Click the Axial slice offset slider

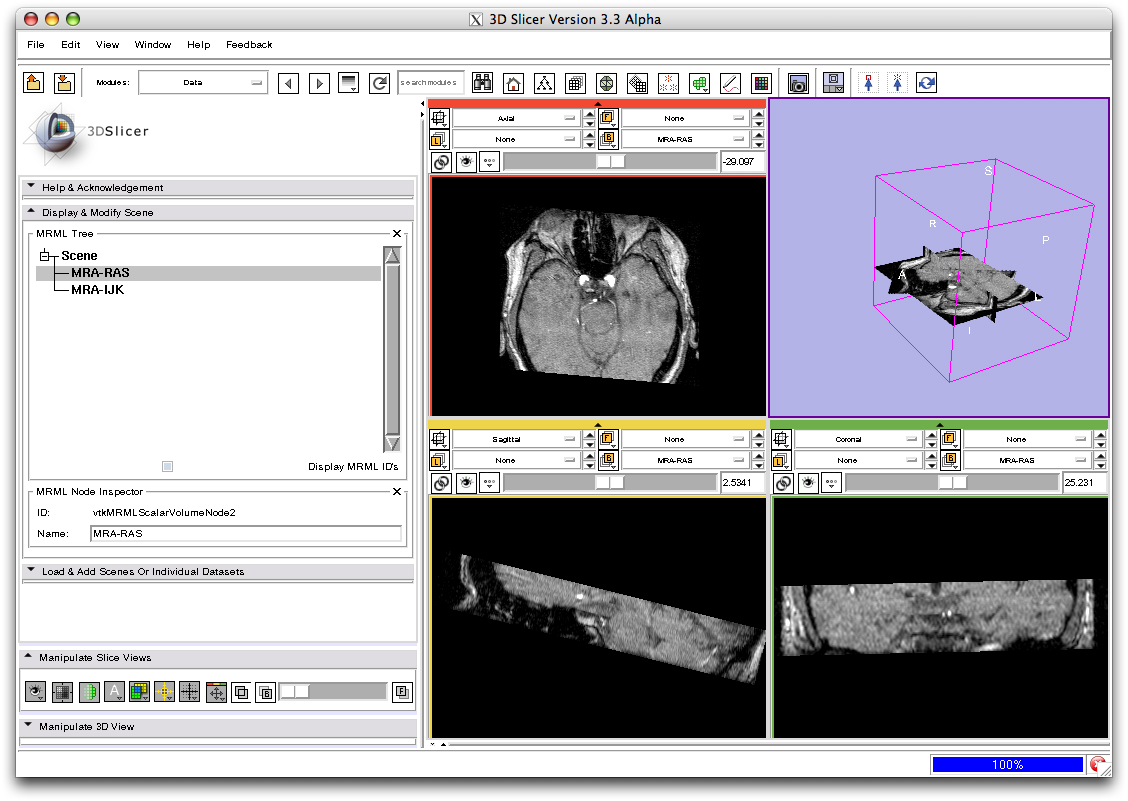click(x=610, y=162)
